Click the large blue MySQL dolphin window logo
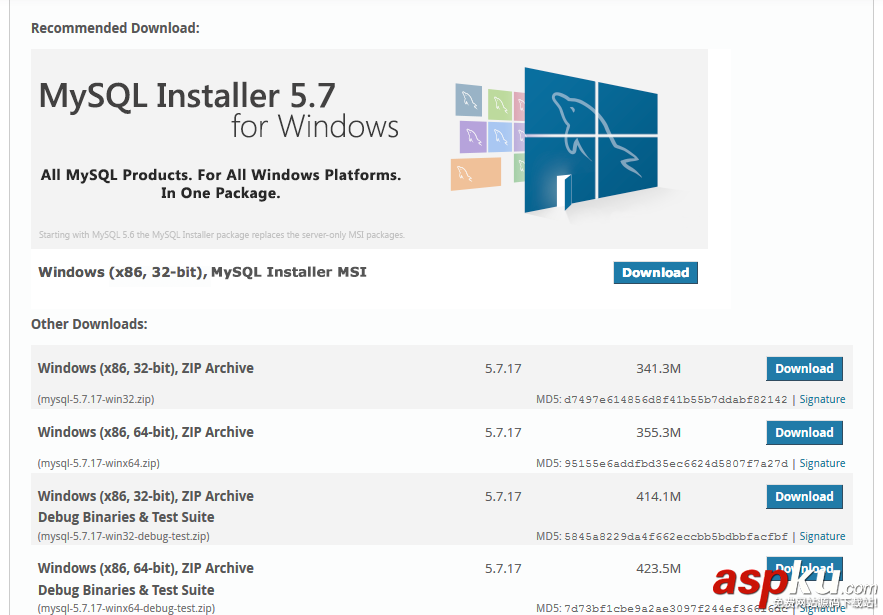 (590, 138)
